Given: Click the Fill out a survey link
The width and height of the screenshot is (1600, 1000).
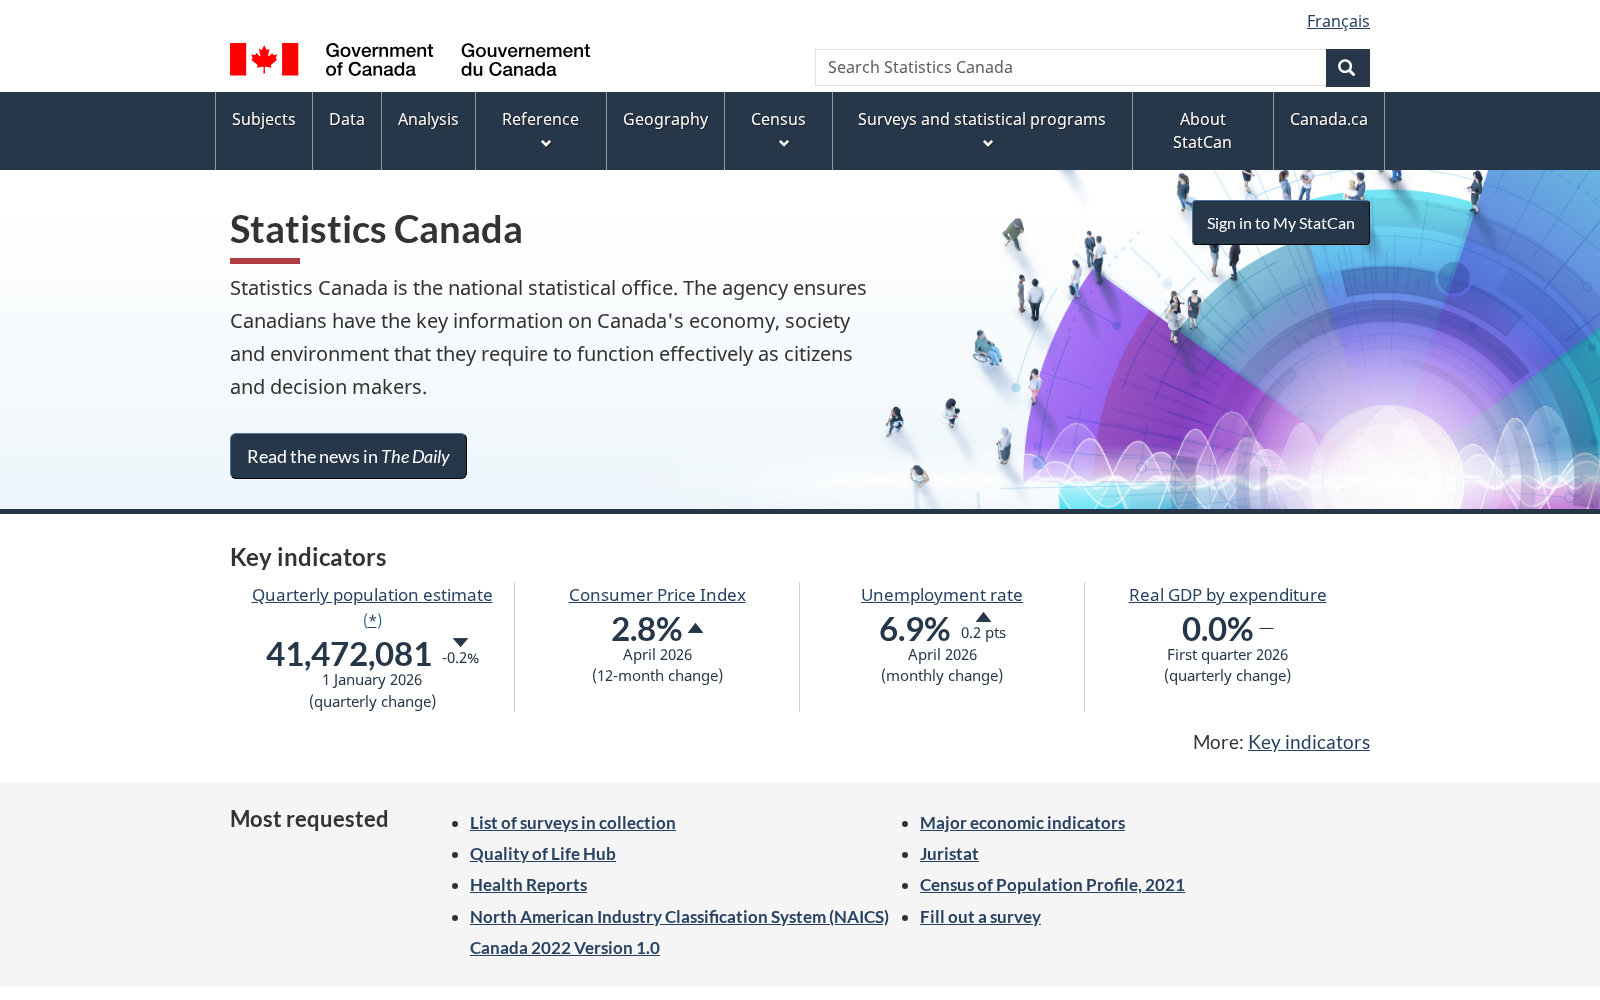Looking at the screenshot, I should pyautogui.click(x=980, y=917).
